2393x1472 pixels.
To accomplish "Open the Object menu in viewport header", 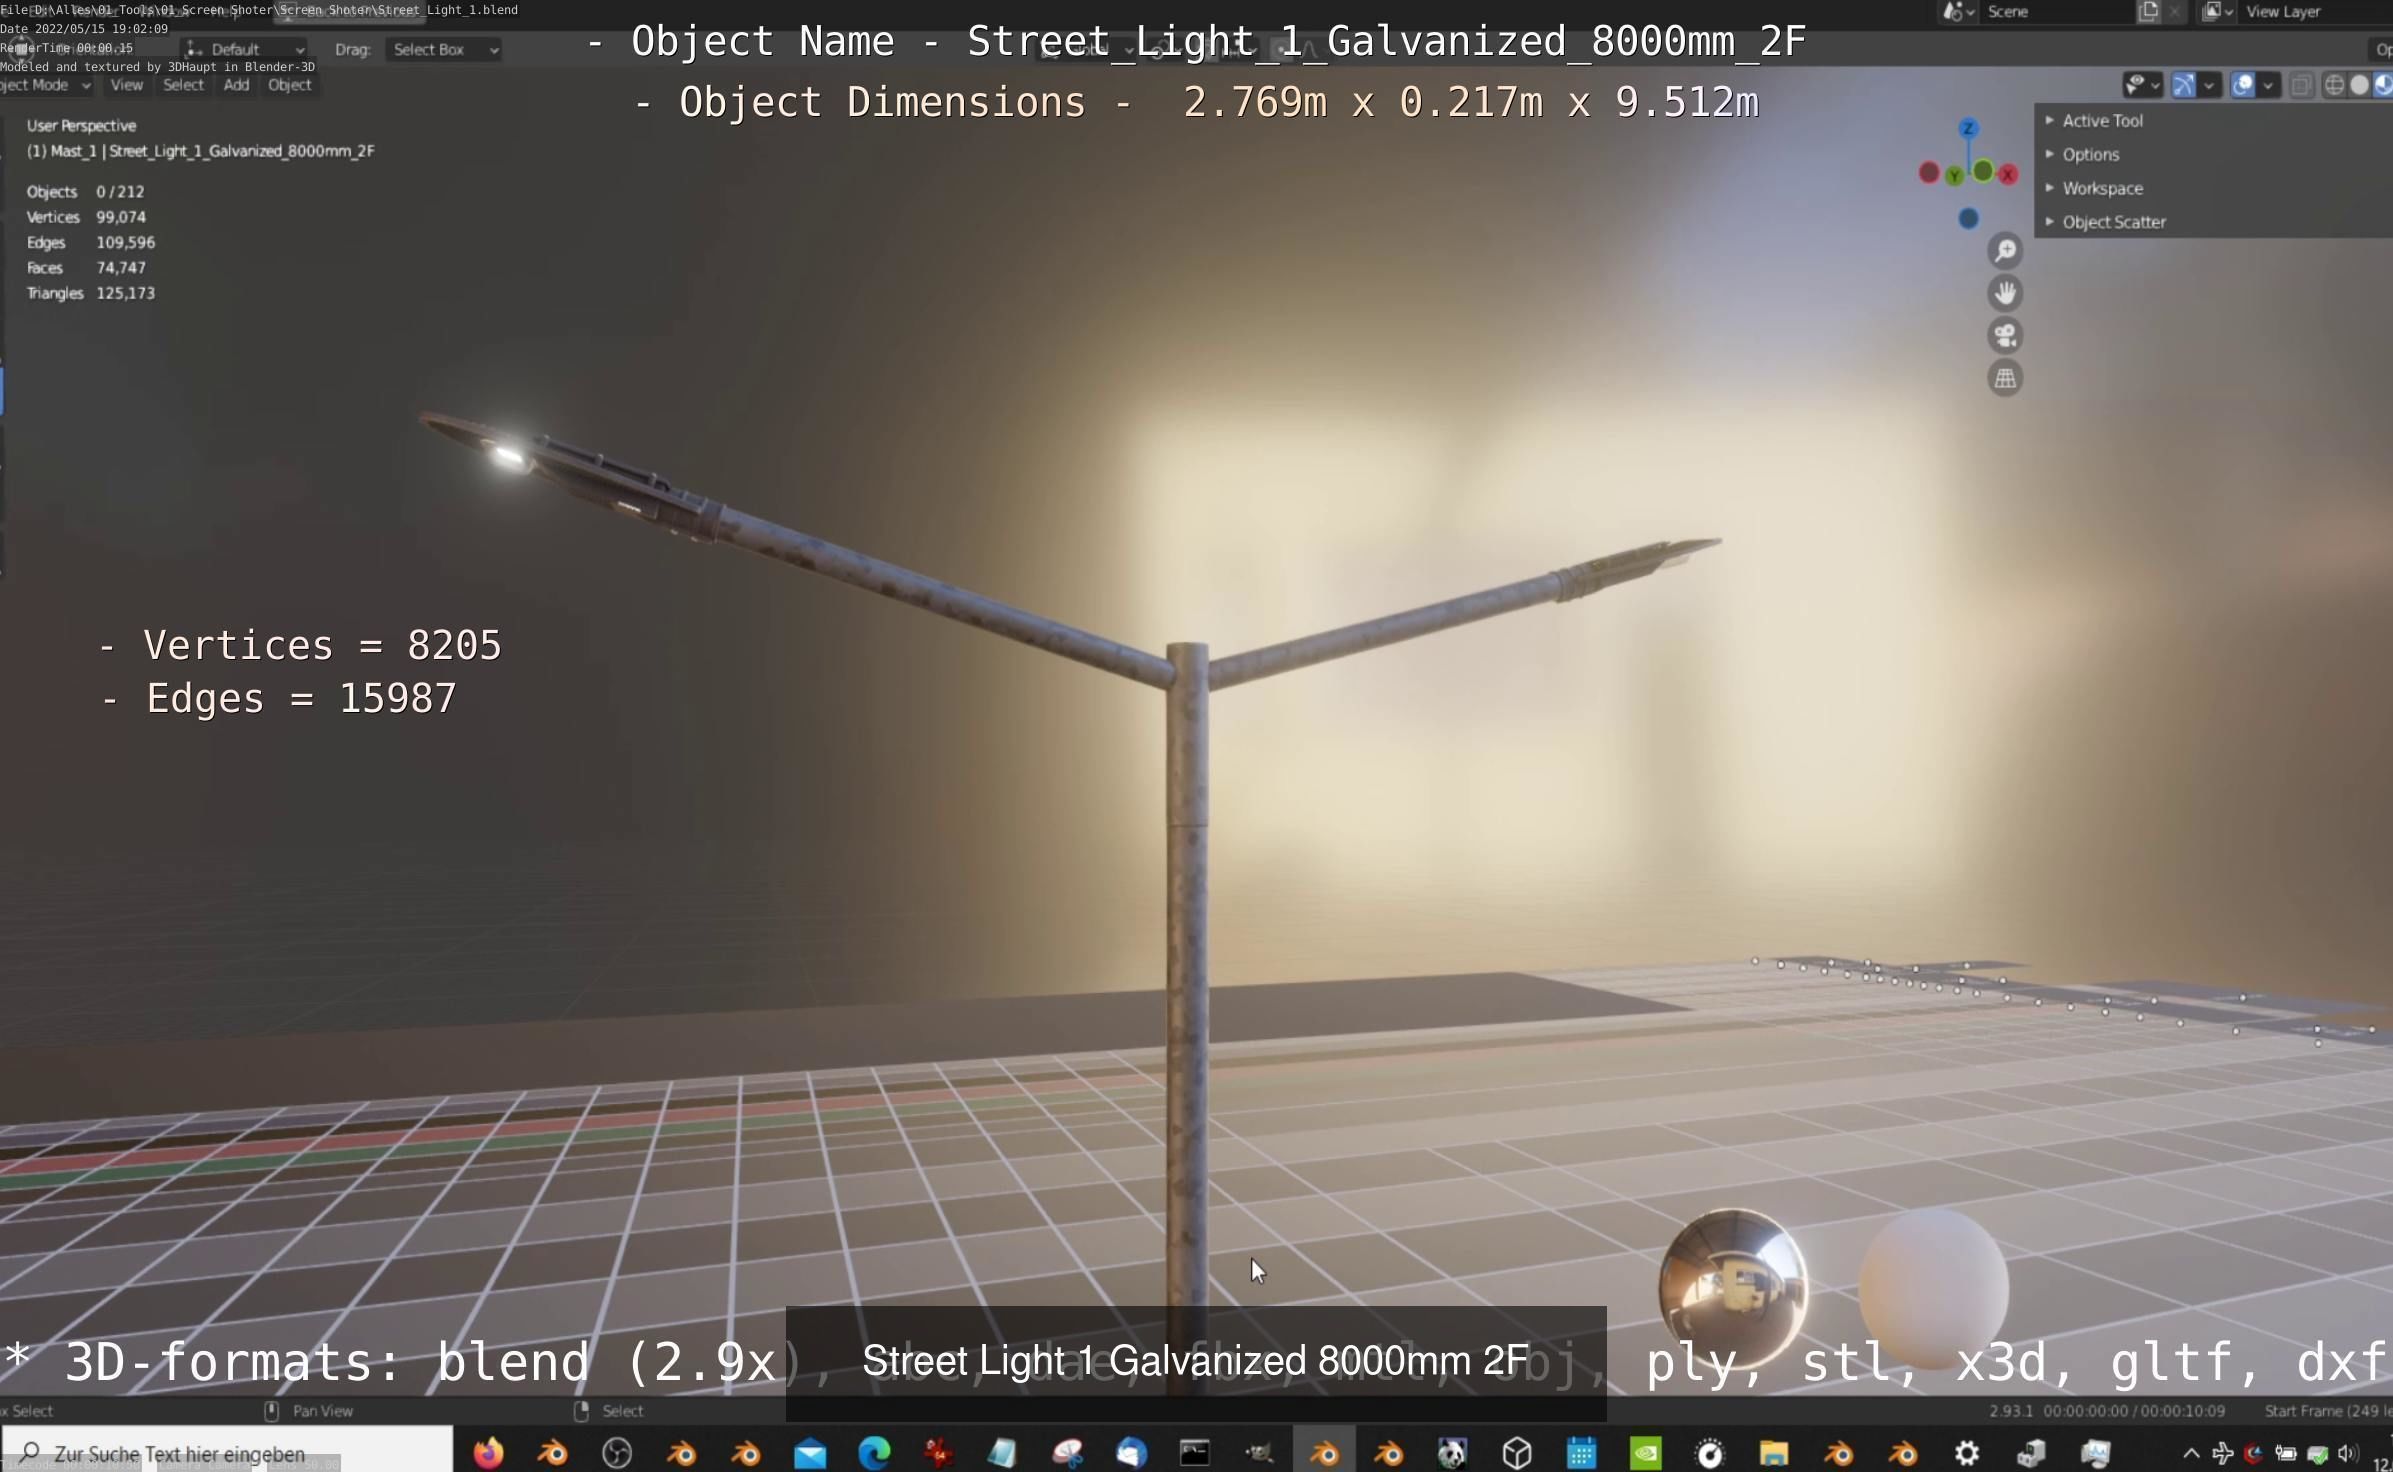I will tap(289, 85).
